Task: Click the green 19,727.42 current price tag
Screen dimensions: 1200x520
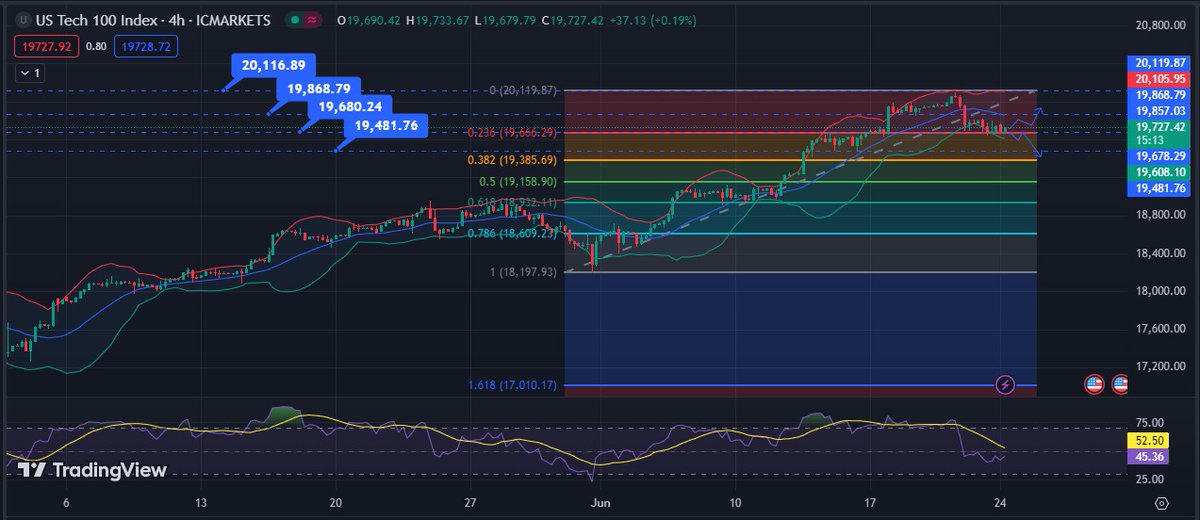Action: (1160, 127)
